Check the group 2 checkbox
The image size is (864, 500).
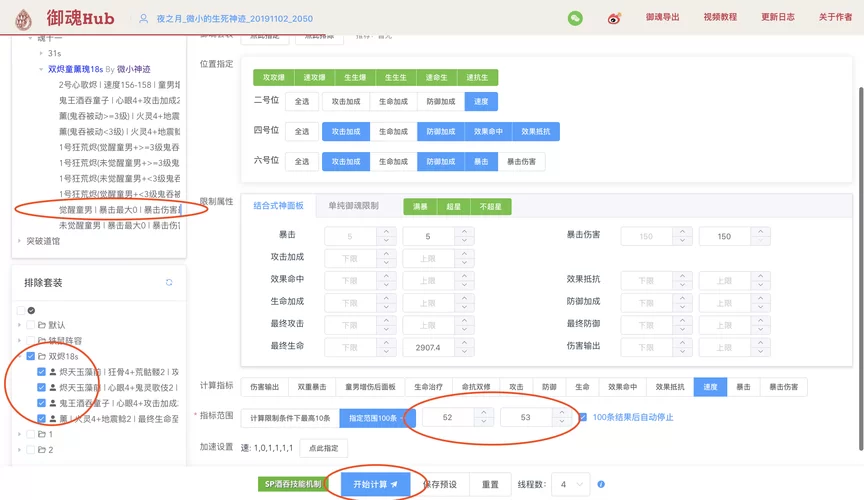click(30, 450)
